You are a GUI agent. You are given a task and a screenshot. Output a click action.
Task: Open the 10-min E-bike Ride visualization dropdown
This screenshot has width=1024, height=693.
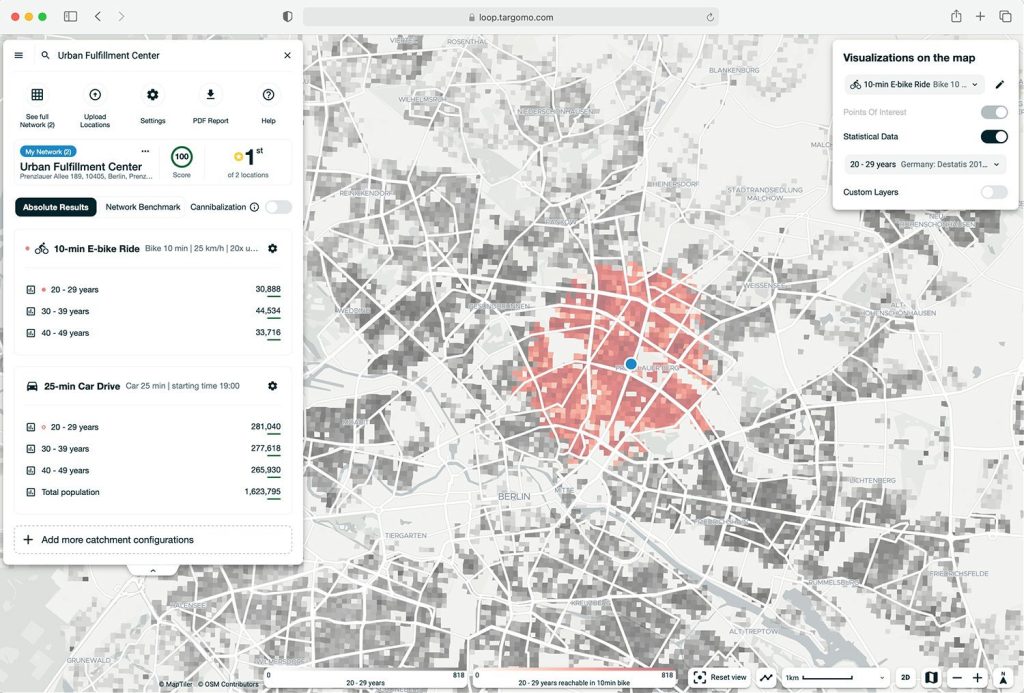point(914,84)
